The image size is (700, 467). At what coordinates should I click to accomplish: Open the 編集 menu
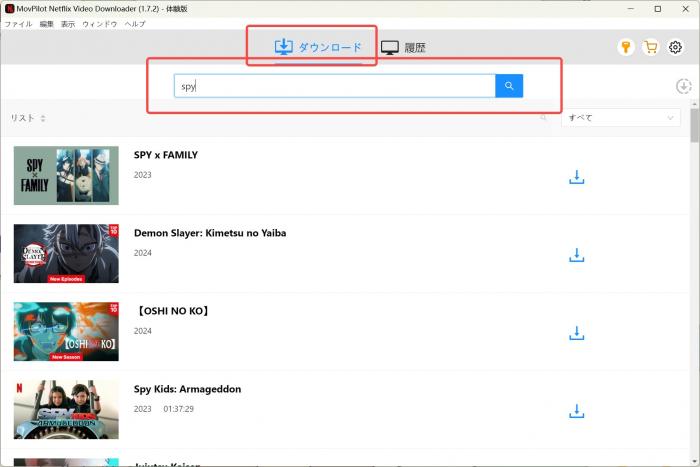point(46,24)
